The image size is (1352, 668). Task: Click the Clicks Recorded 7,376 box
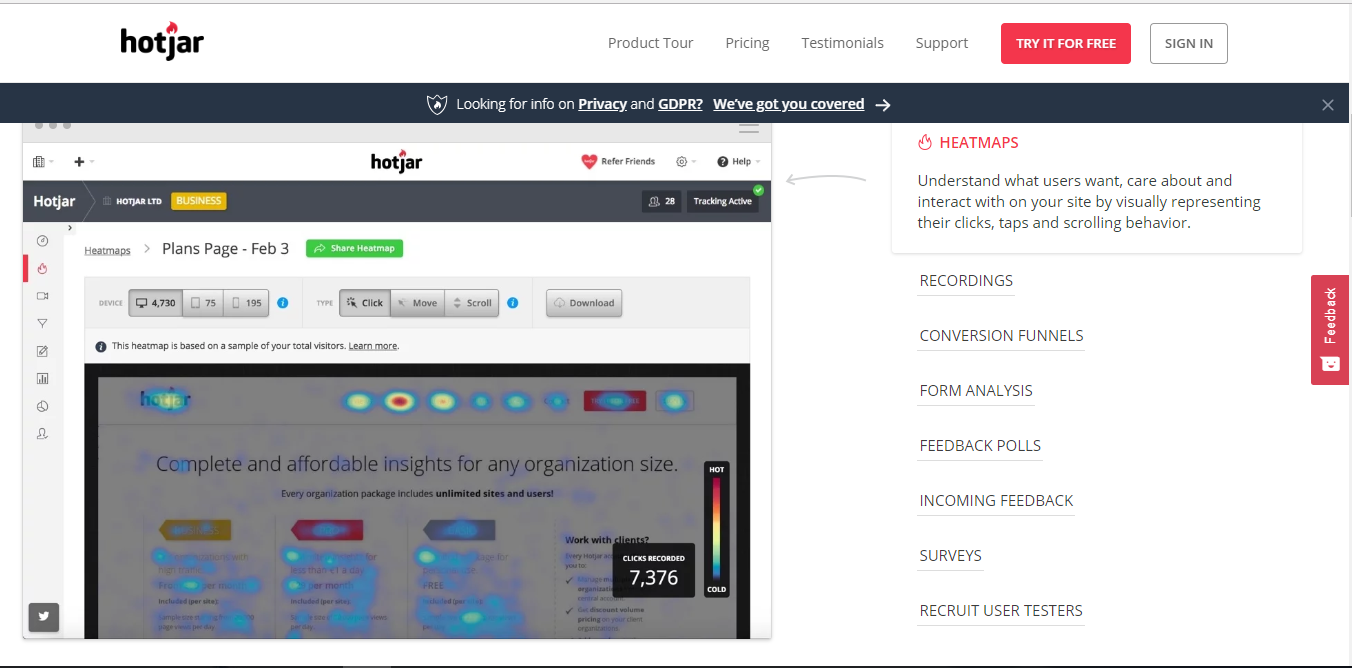(654, 570)
